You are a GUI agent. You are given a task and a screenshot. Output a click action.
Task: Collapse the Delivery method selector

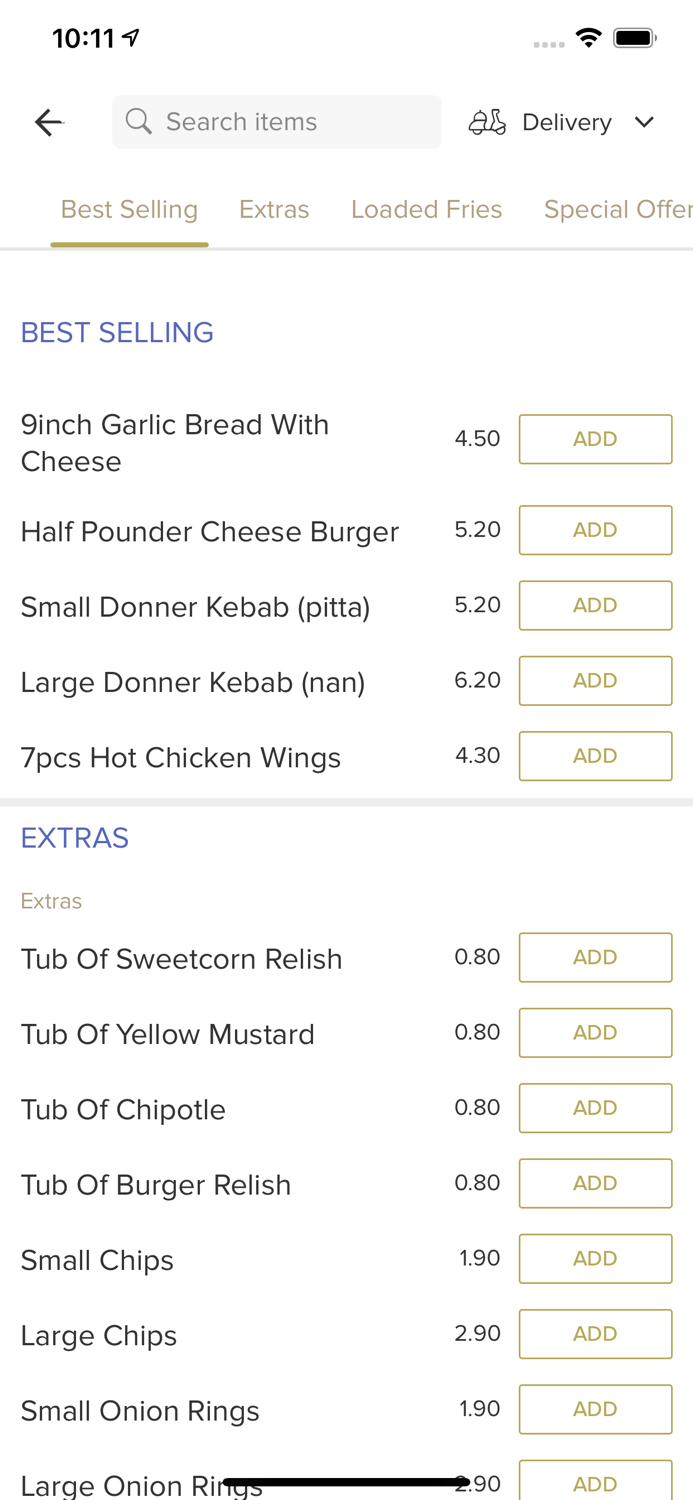coord(643,121)
